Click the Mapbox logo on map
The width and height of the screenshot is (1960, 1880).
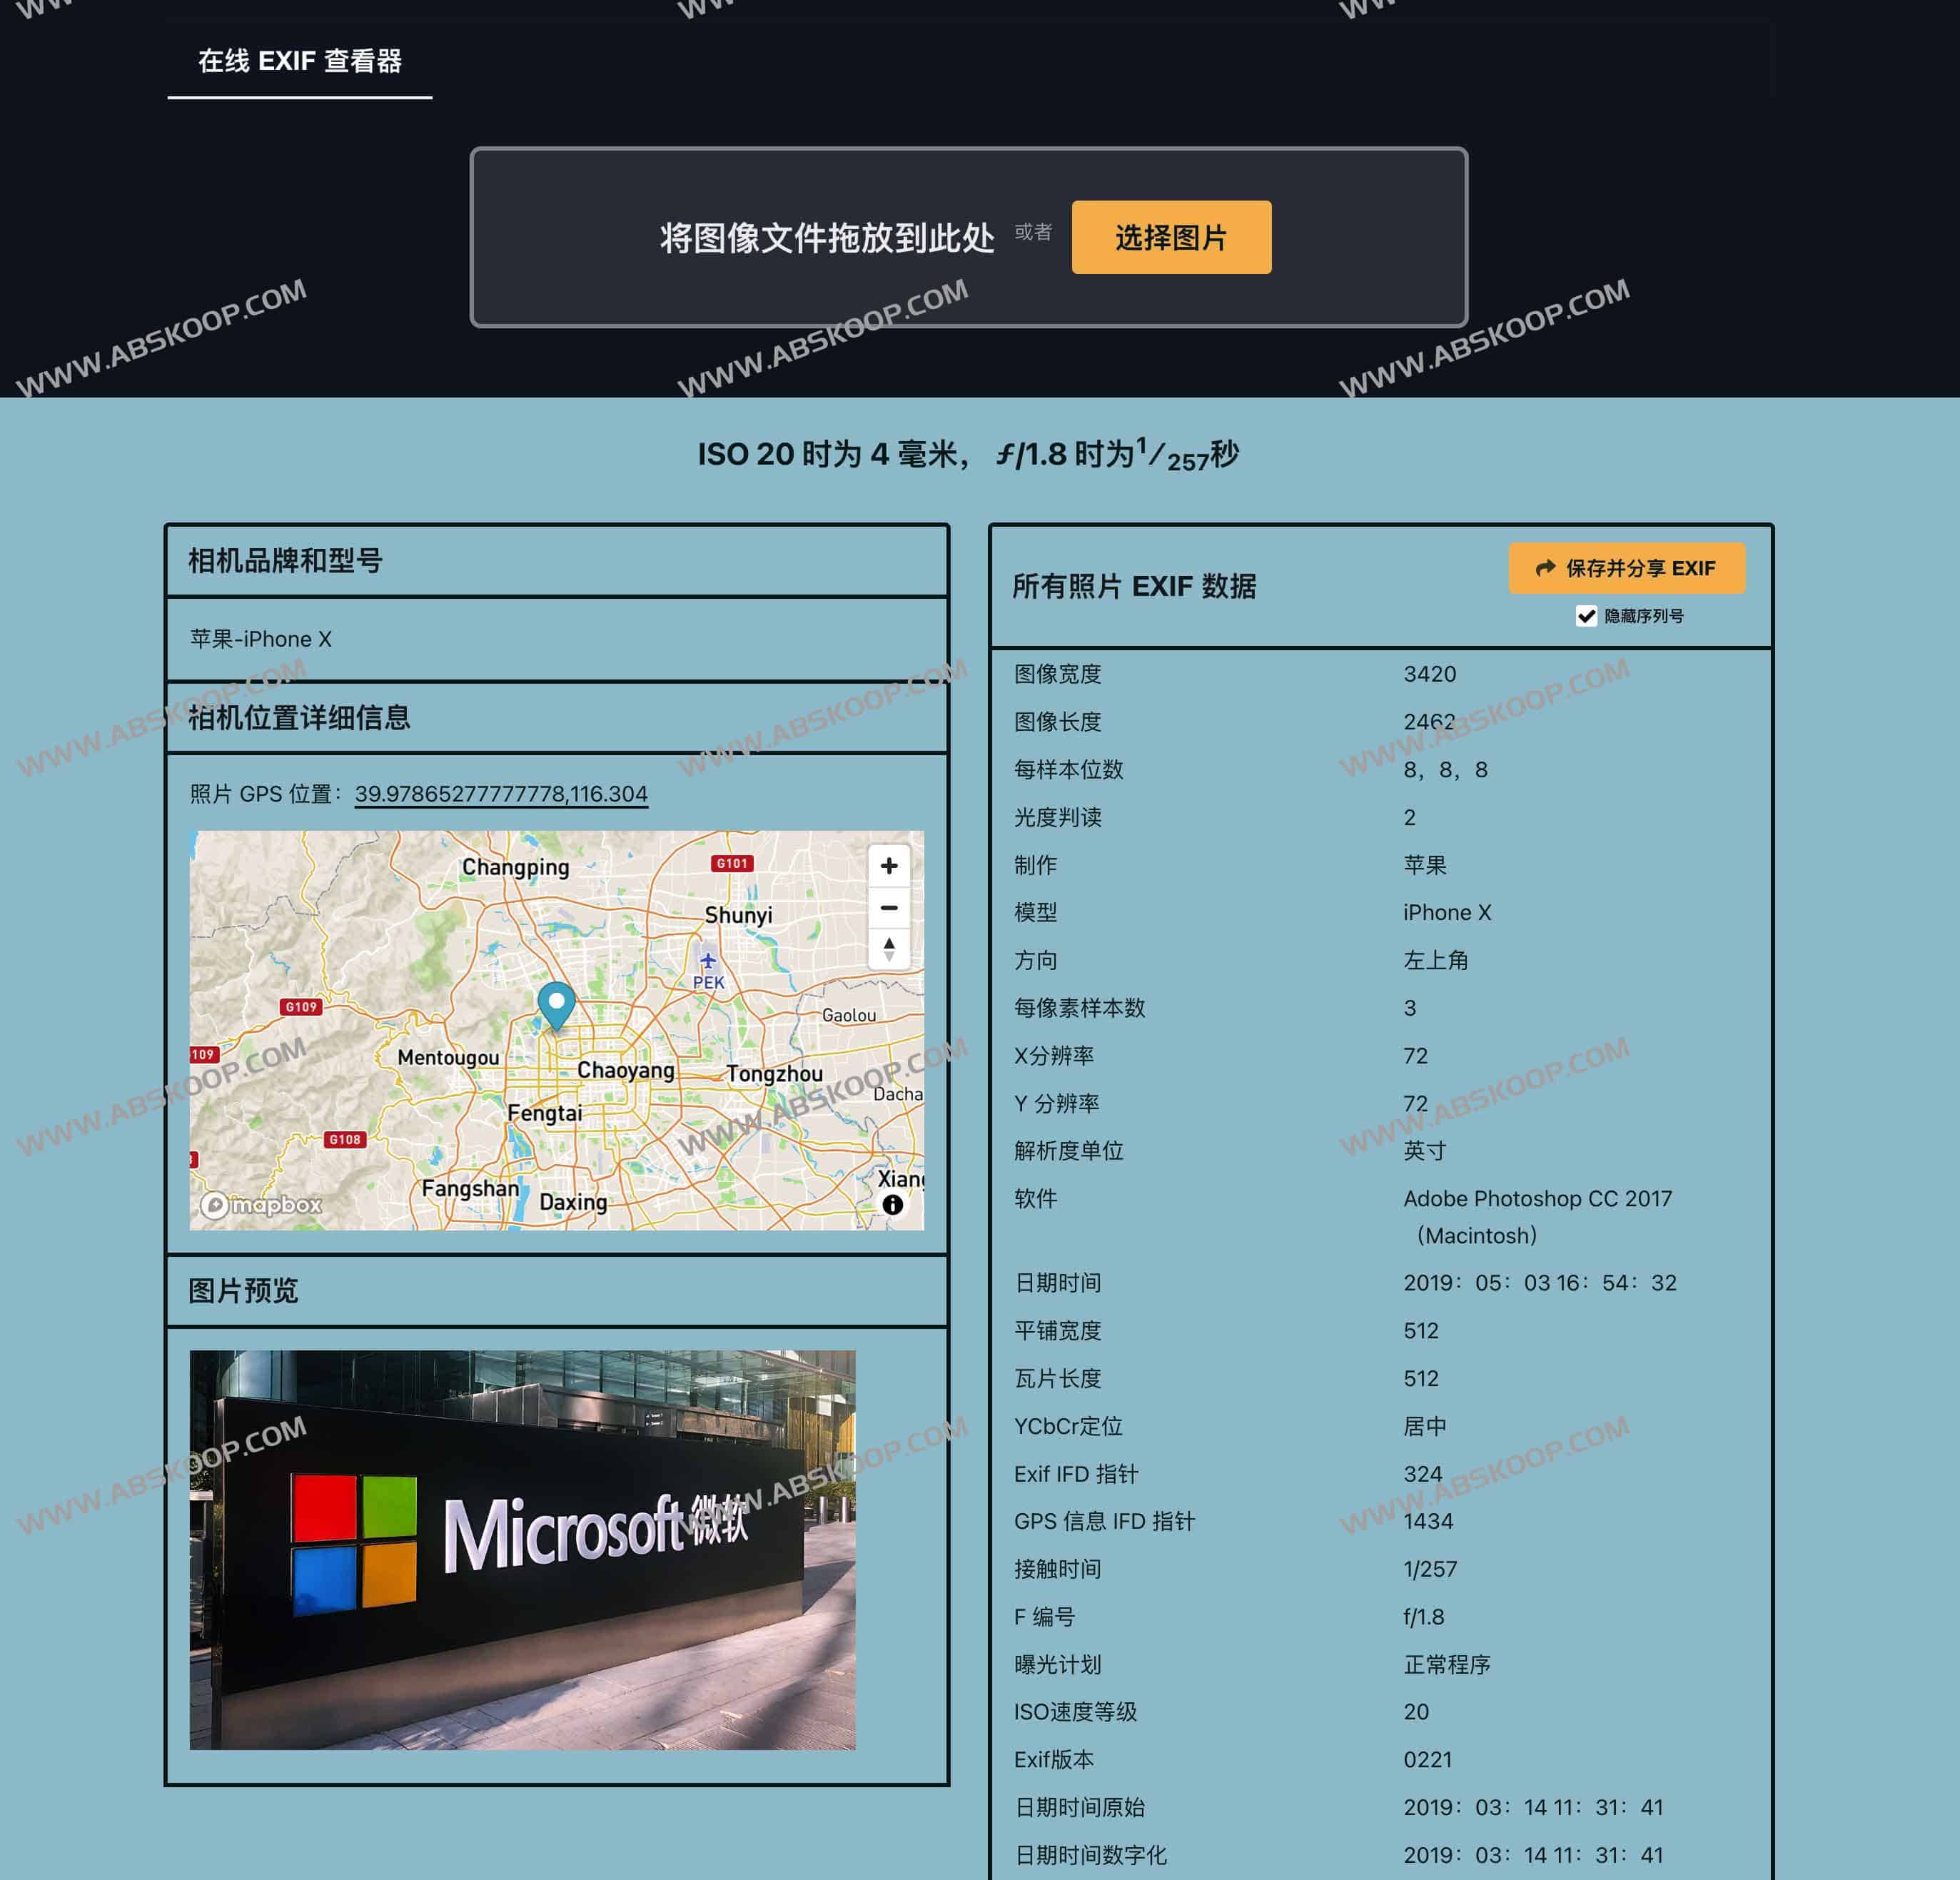click(x=262, y=1205)
